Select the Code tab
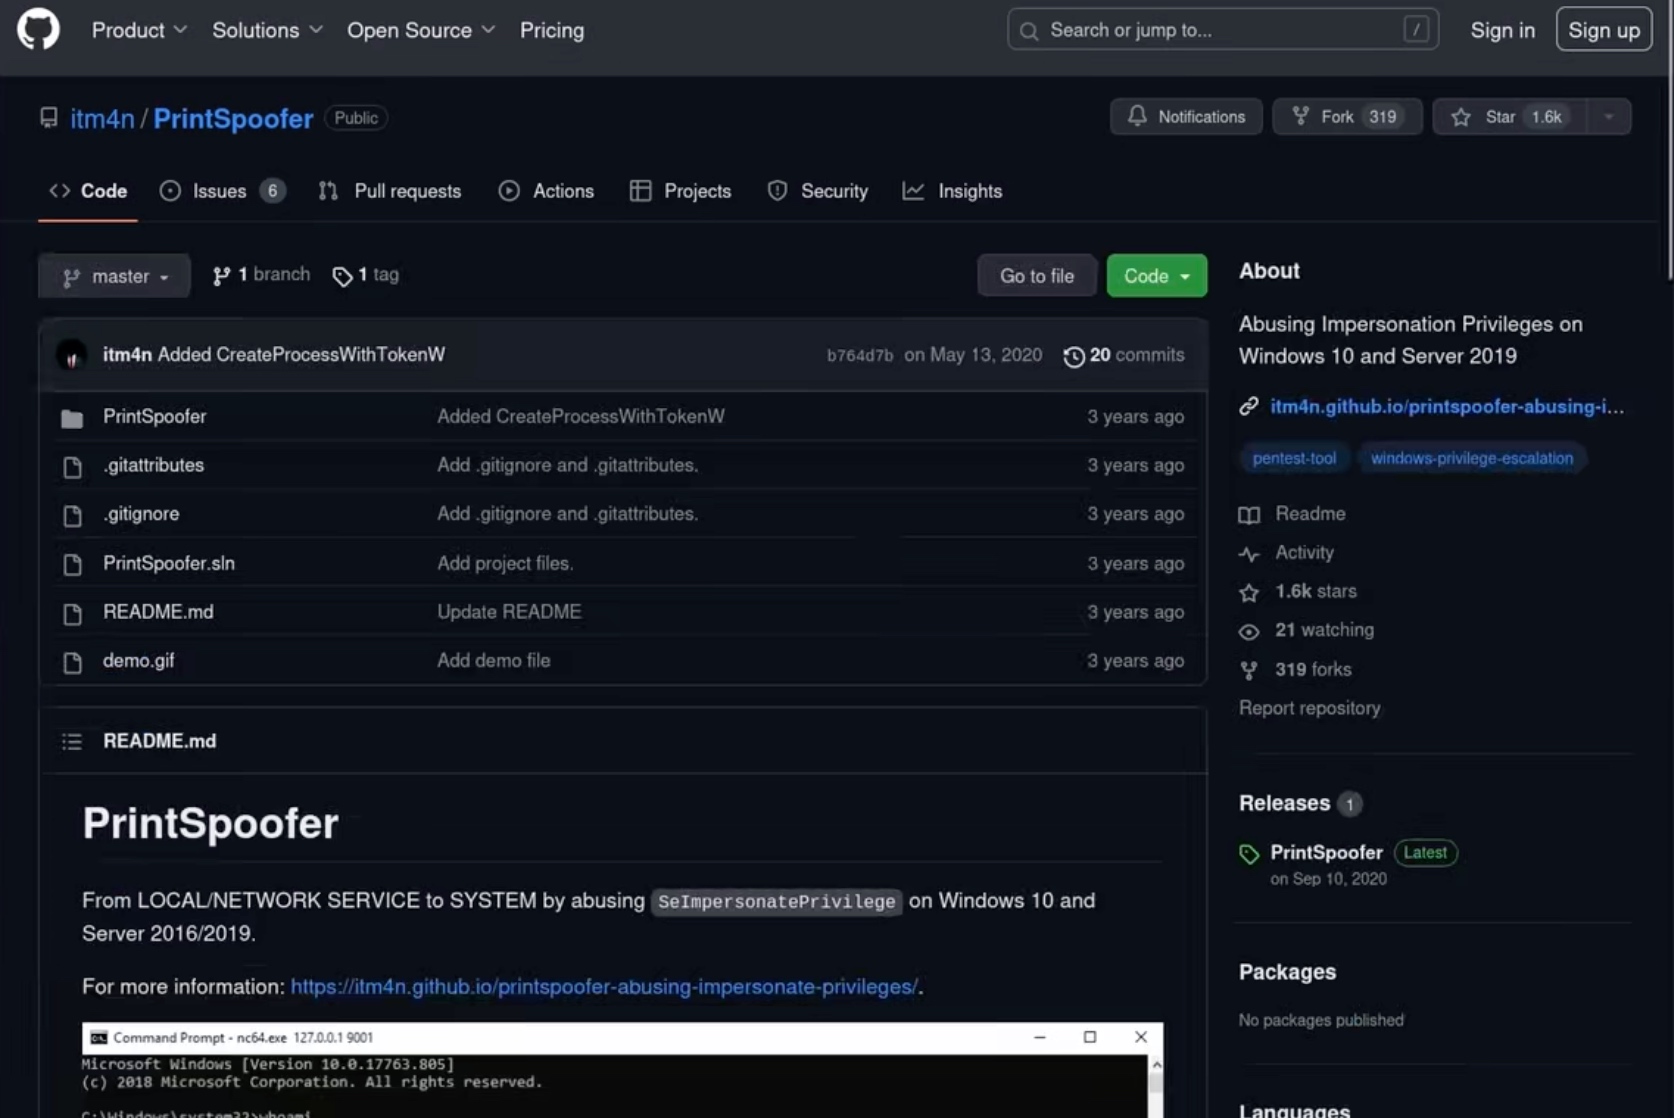Image resolution: width=1674 pixels, height=1118 pixels. (88, 191)
